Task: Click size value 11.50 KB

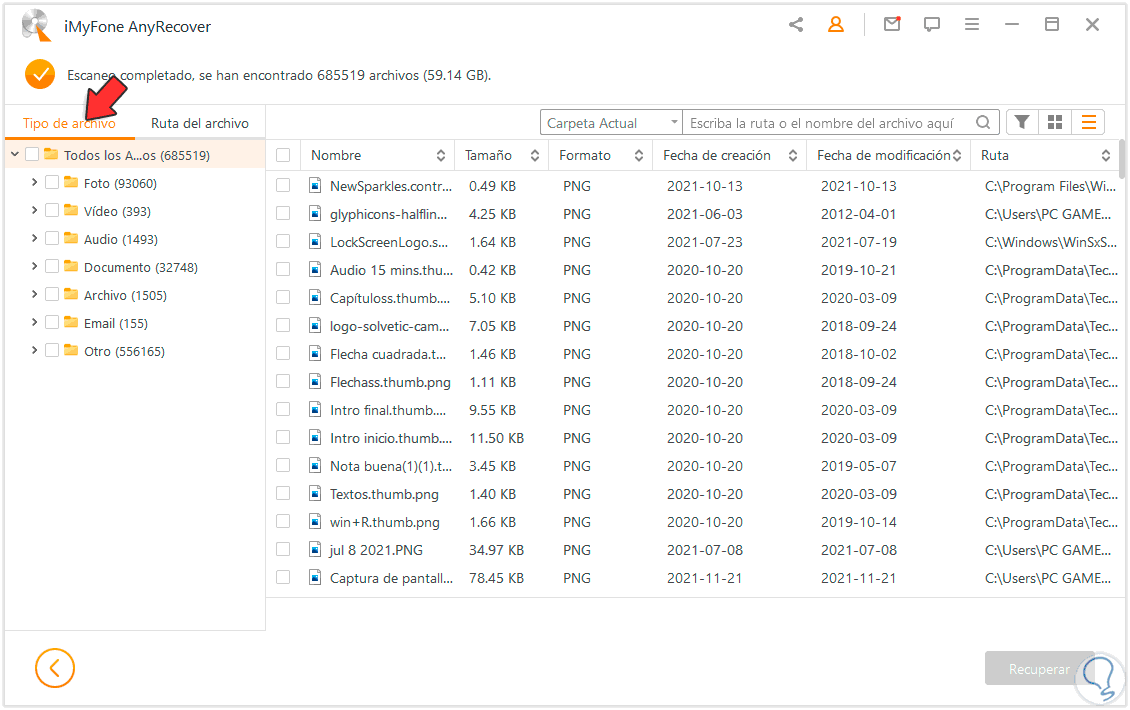Action: pos(497,438)
